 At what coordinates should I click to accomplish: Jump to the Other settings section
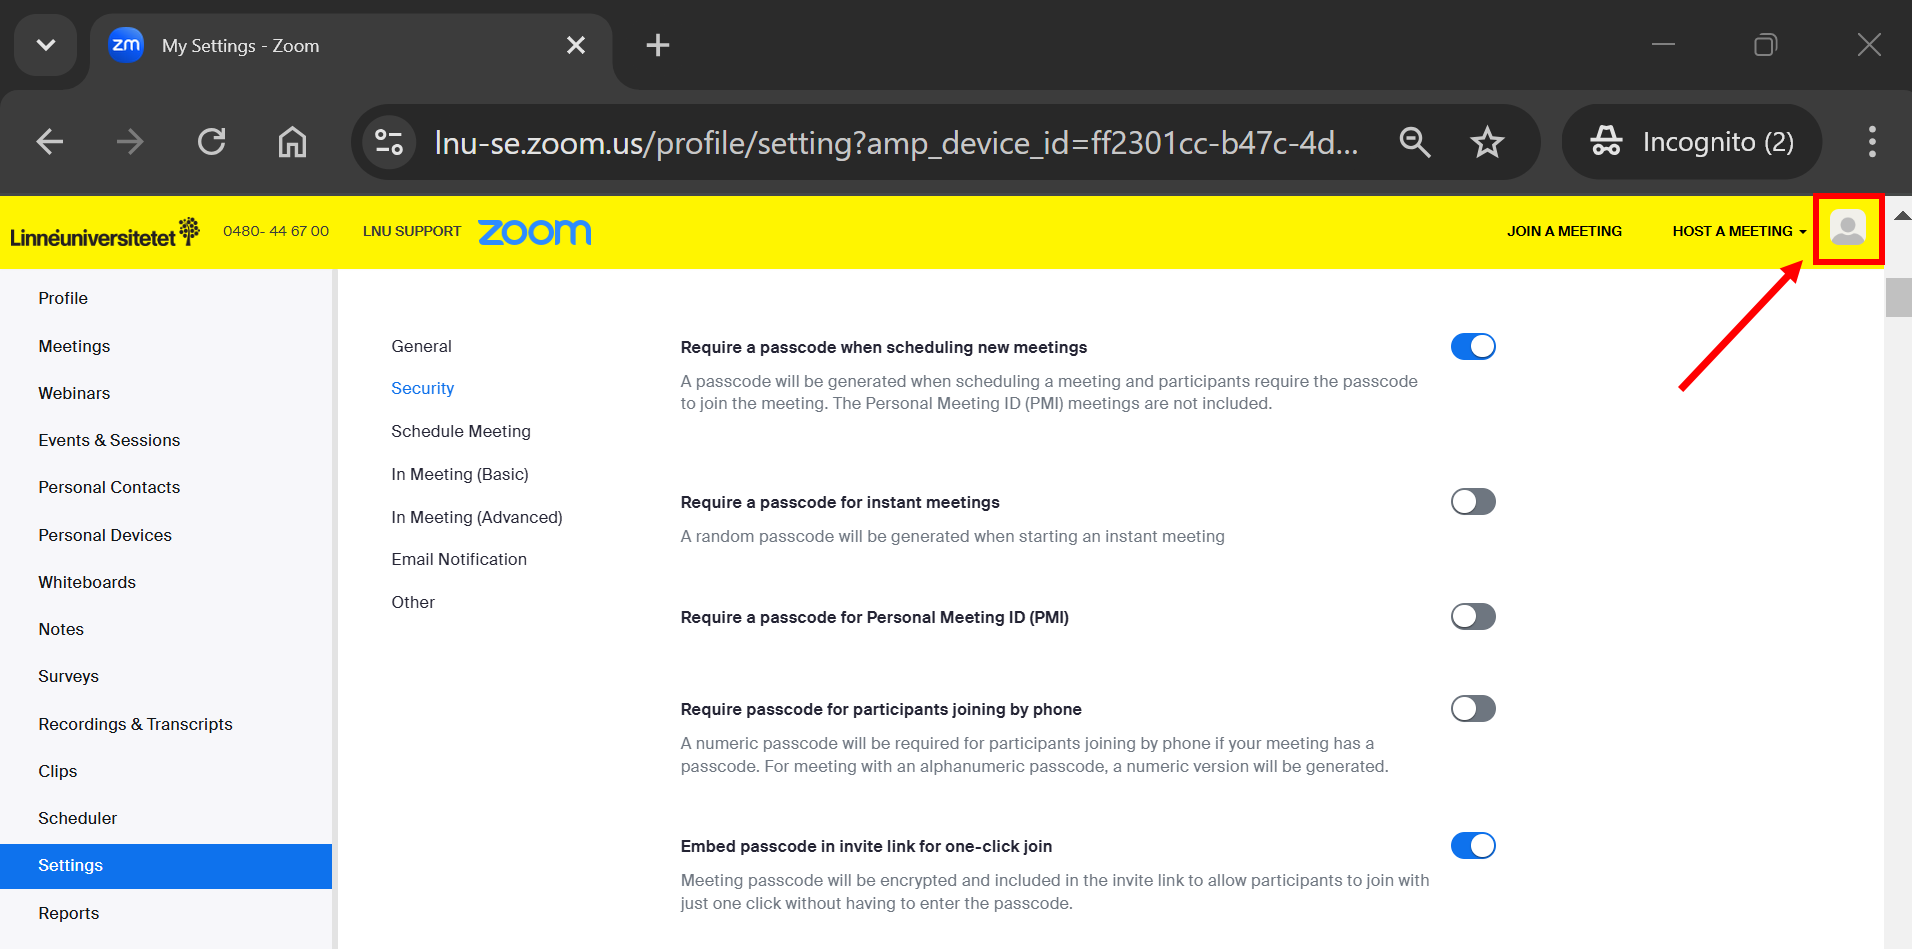(x=413, y=602)
